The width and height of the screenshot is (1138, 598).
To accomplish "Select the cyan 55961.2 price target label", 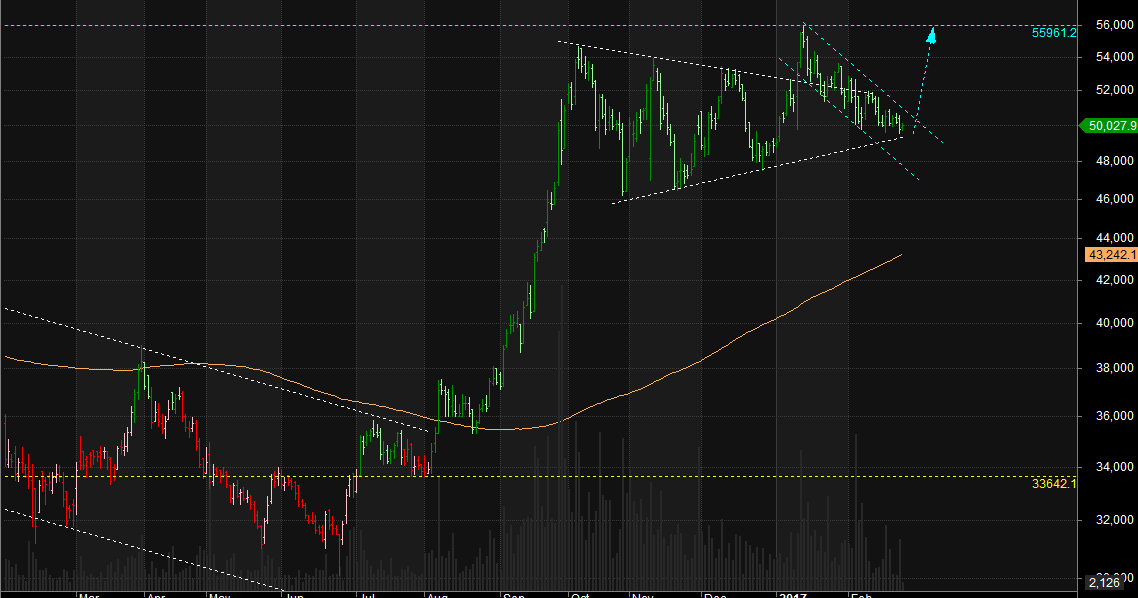I will 1054,33.
